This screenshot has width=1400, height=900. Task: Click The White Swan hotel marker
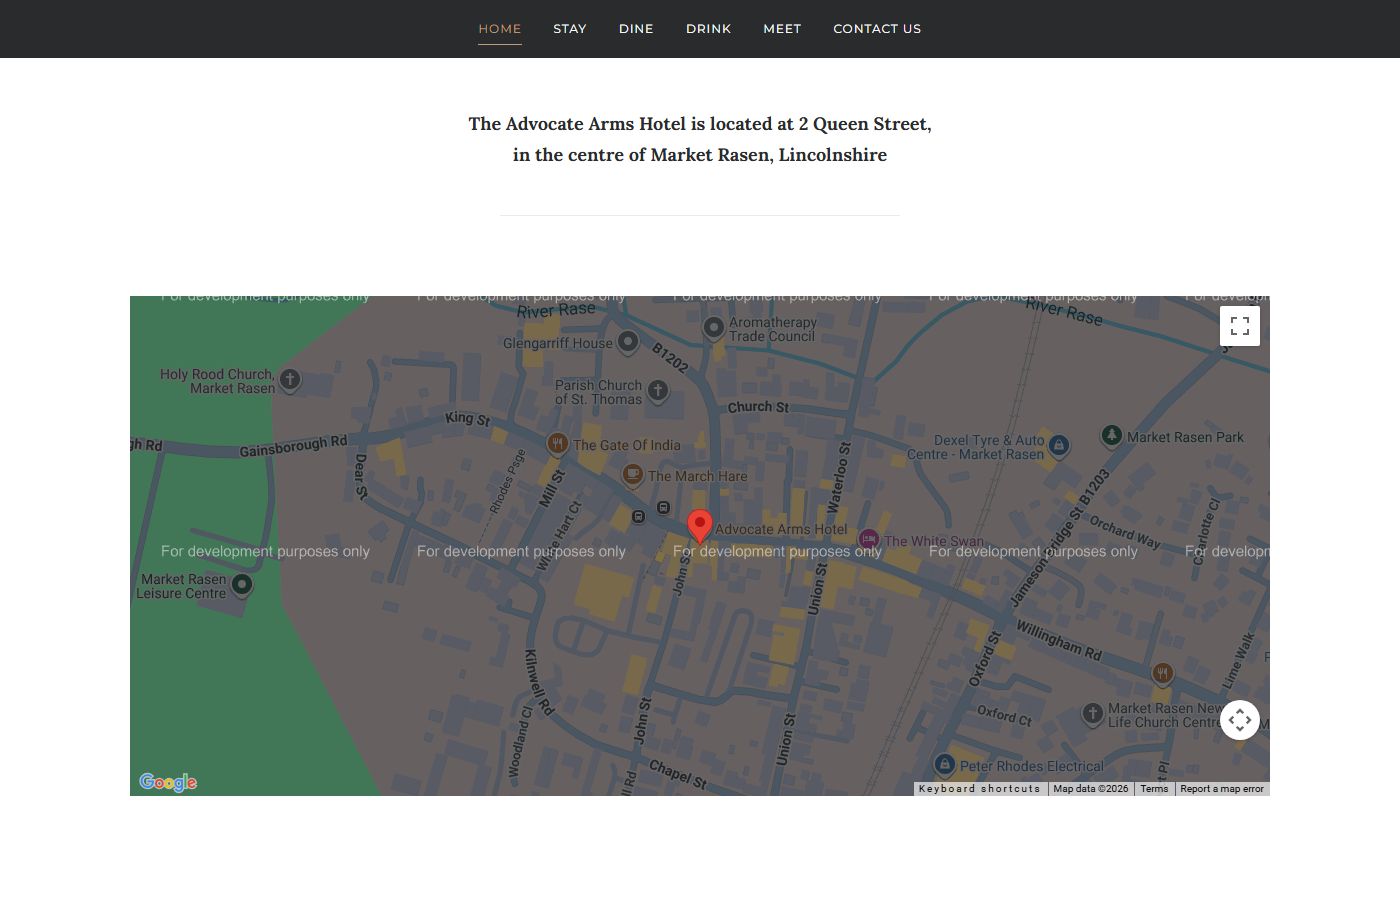[x=869, y=539]
